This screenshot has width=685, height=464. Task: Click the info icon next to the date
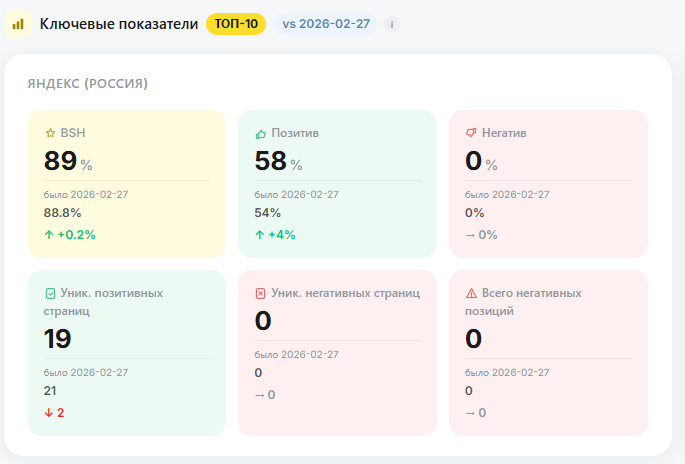point(392,24)
